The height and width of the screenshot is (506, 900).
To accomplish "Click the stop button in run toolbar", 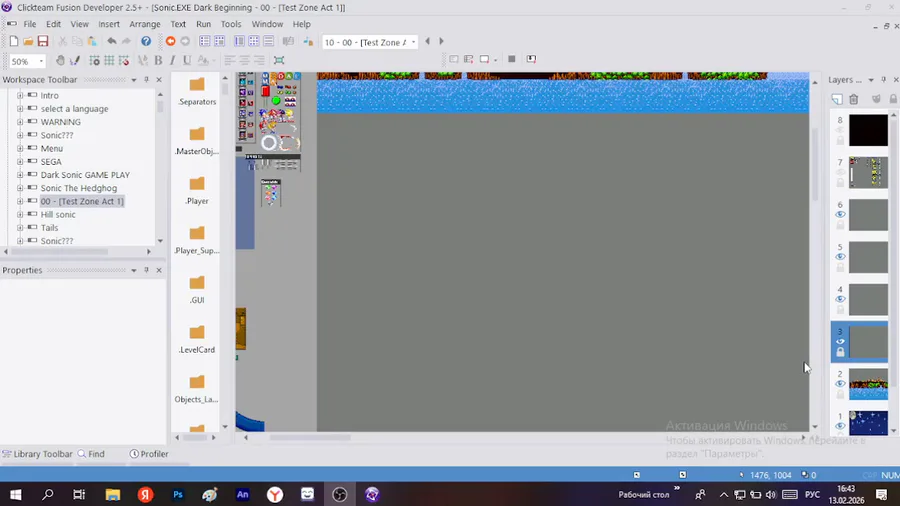I will point(511,59).
